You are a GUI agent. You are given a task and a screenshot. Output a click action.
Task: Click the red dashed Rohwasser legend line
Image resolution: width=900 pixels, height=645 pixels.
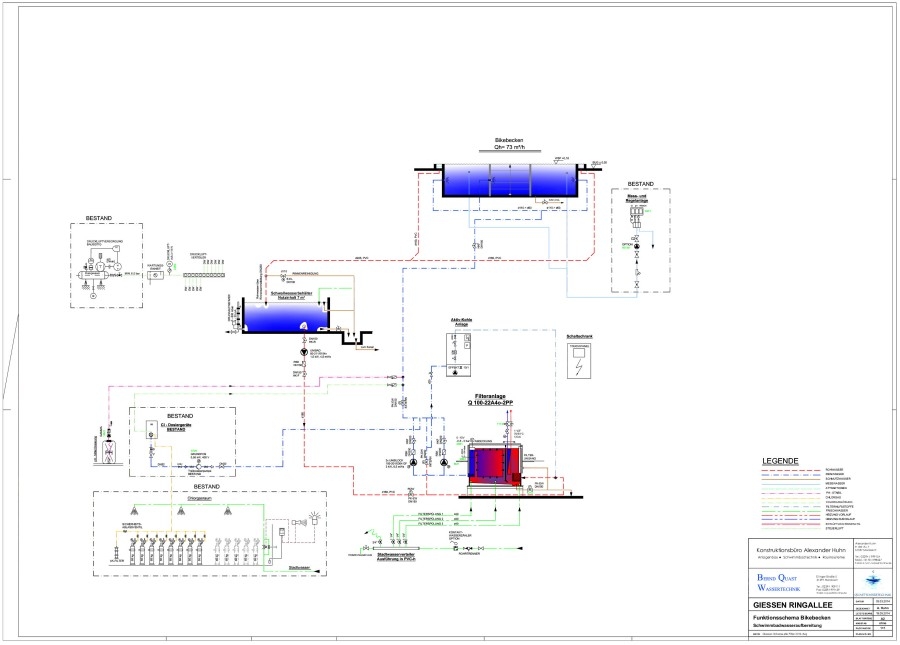point(792,470)
